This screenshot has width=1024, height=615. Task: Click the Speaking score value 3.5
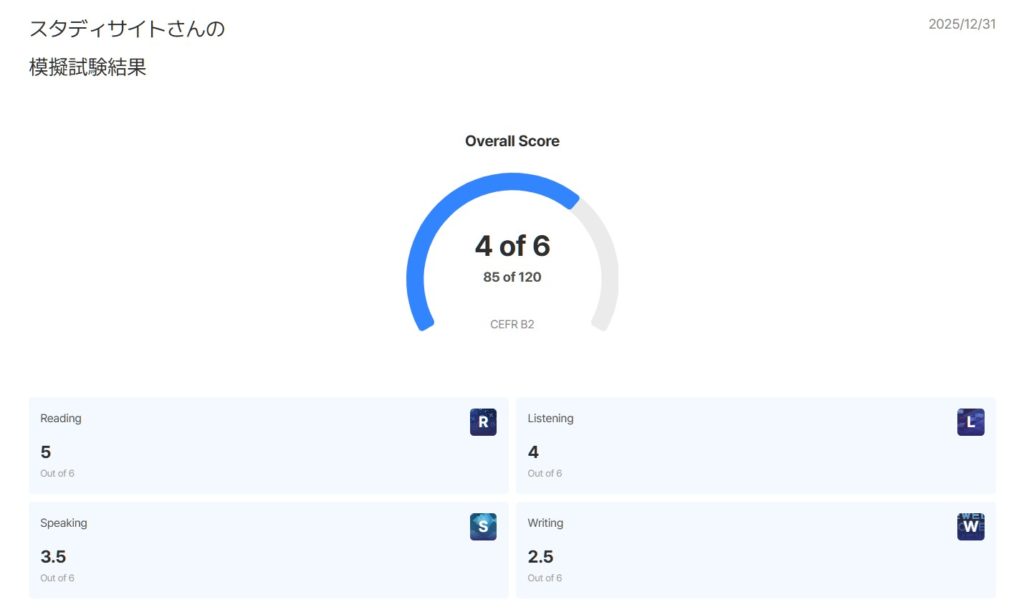53,557
